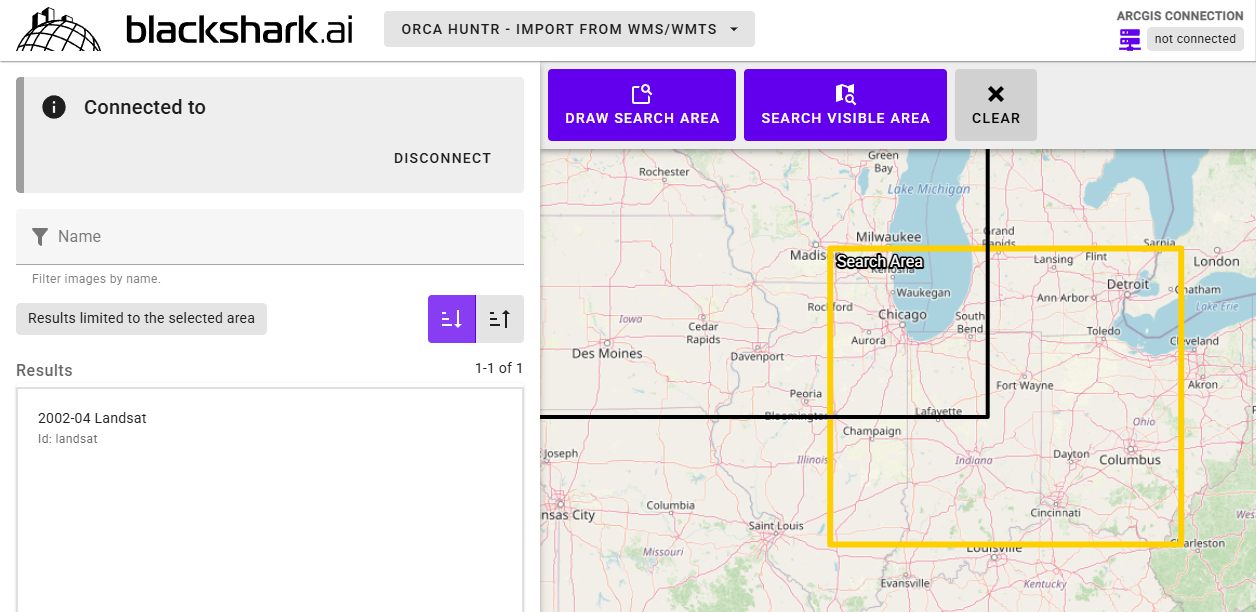Click the DISCONNECT button
Image resolution: width=1256 pixels, height=612 pixels.
[x=442, y=158]
